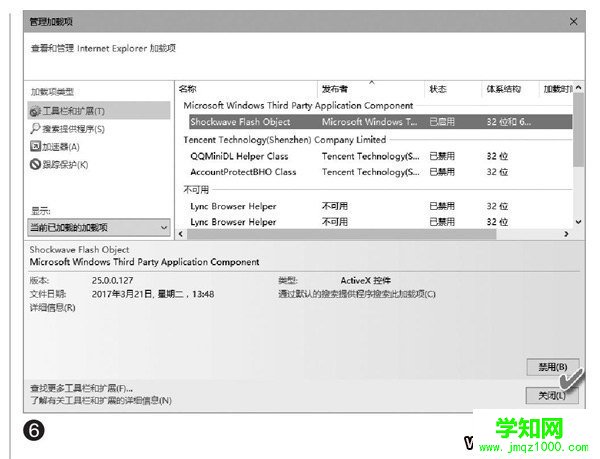Click the 已启用 status of Shockwave Flash Object
600x459 pixels.
(x=442, y=122)
